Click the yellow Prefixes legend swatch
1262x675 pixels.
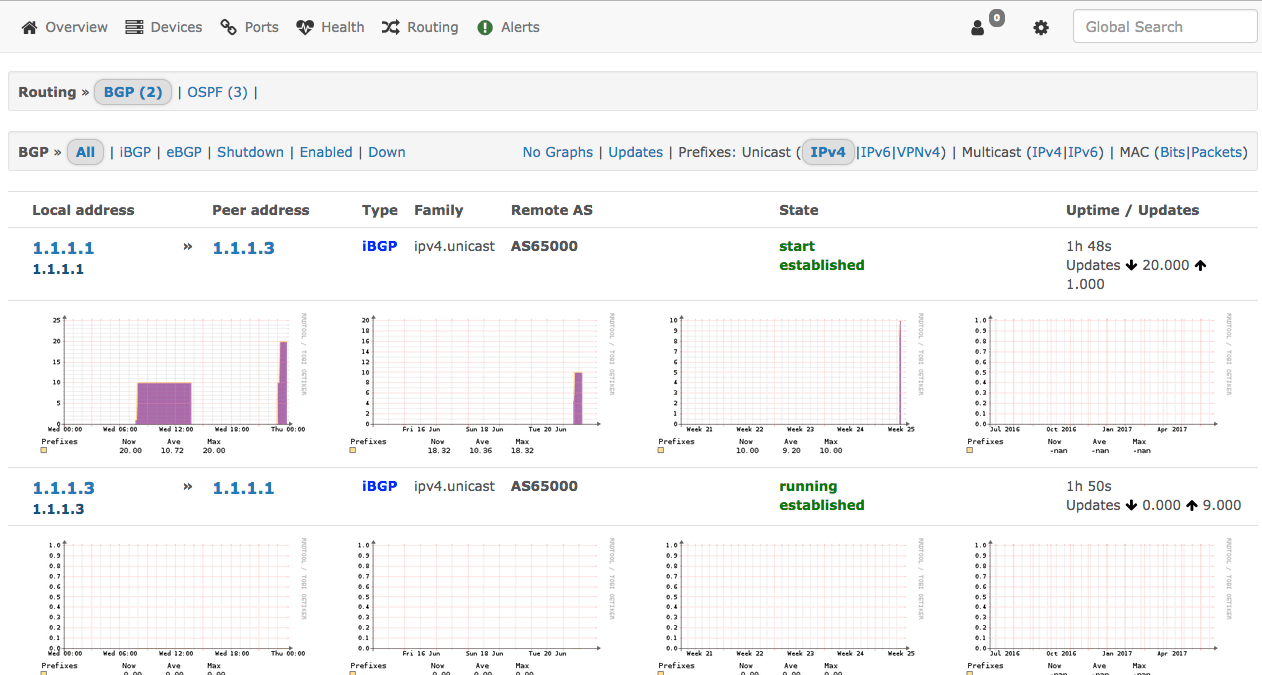coord(42,451)
